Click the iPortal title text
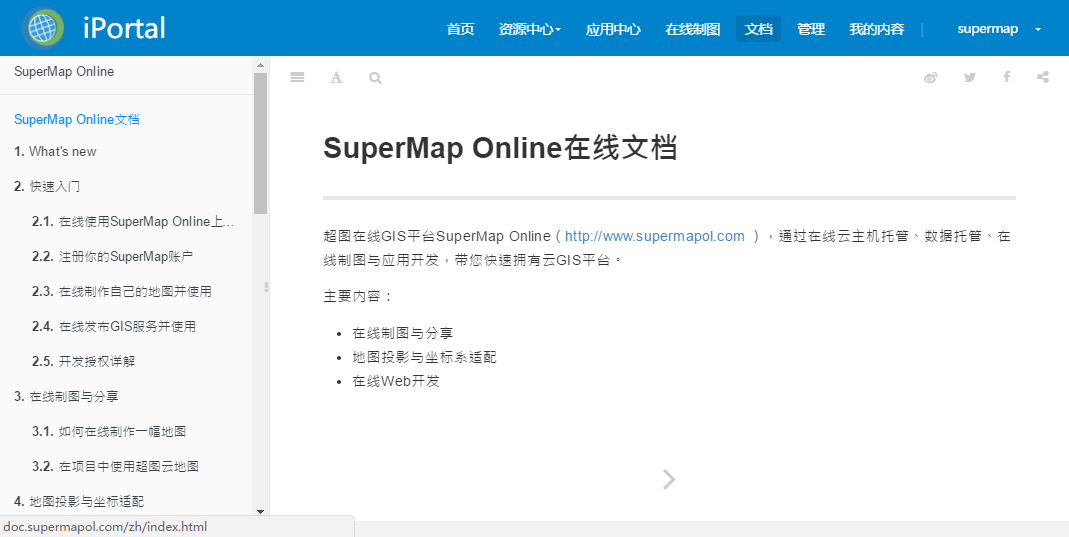This screenshot has width=1069, height=537. (124, 28)
